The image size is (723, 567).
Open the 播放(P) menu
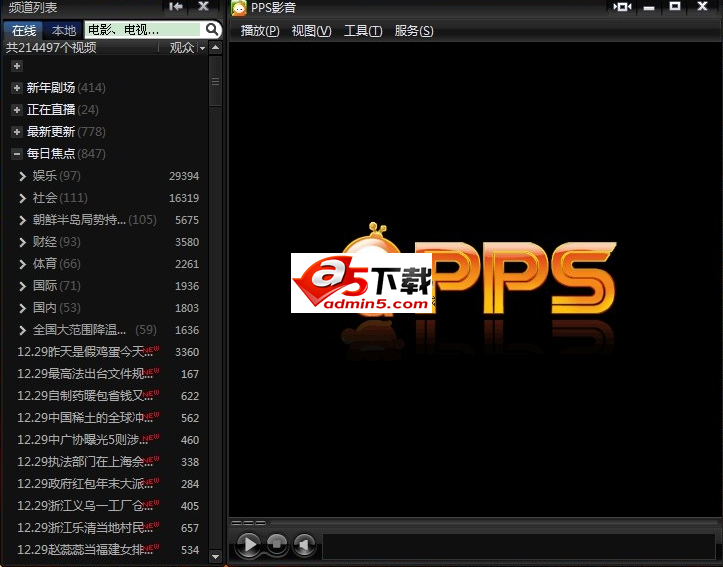click(x=260, y=31)
